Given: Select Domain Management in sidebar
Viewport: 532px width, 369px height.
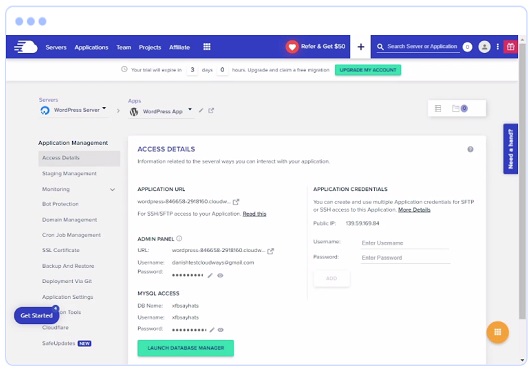Looking at the screenshot, I should point(70,220).
